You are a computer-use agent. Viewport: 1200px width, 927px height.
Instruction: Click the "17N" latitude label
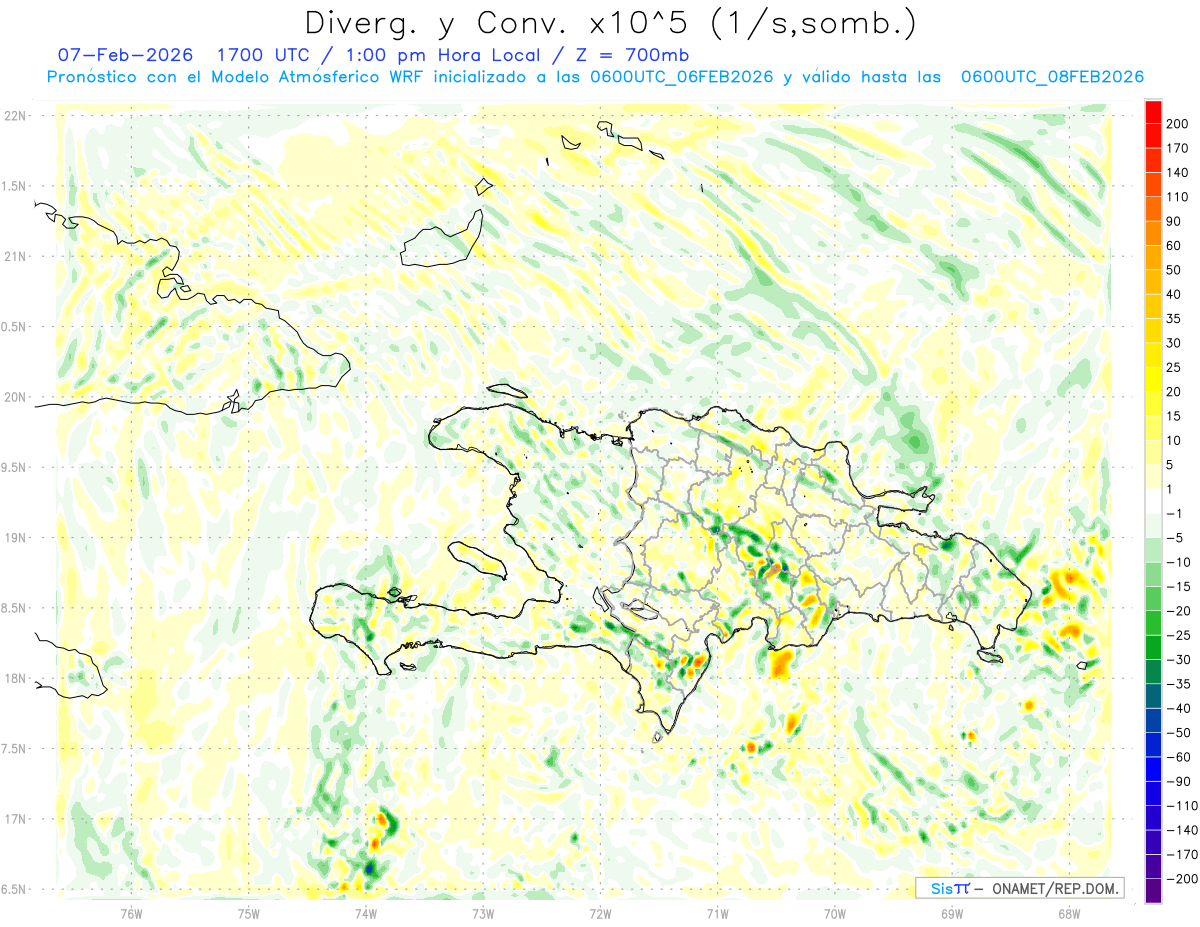click(15, 819)
